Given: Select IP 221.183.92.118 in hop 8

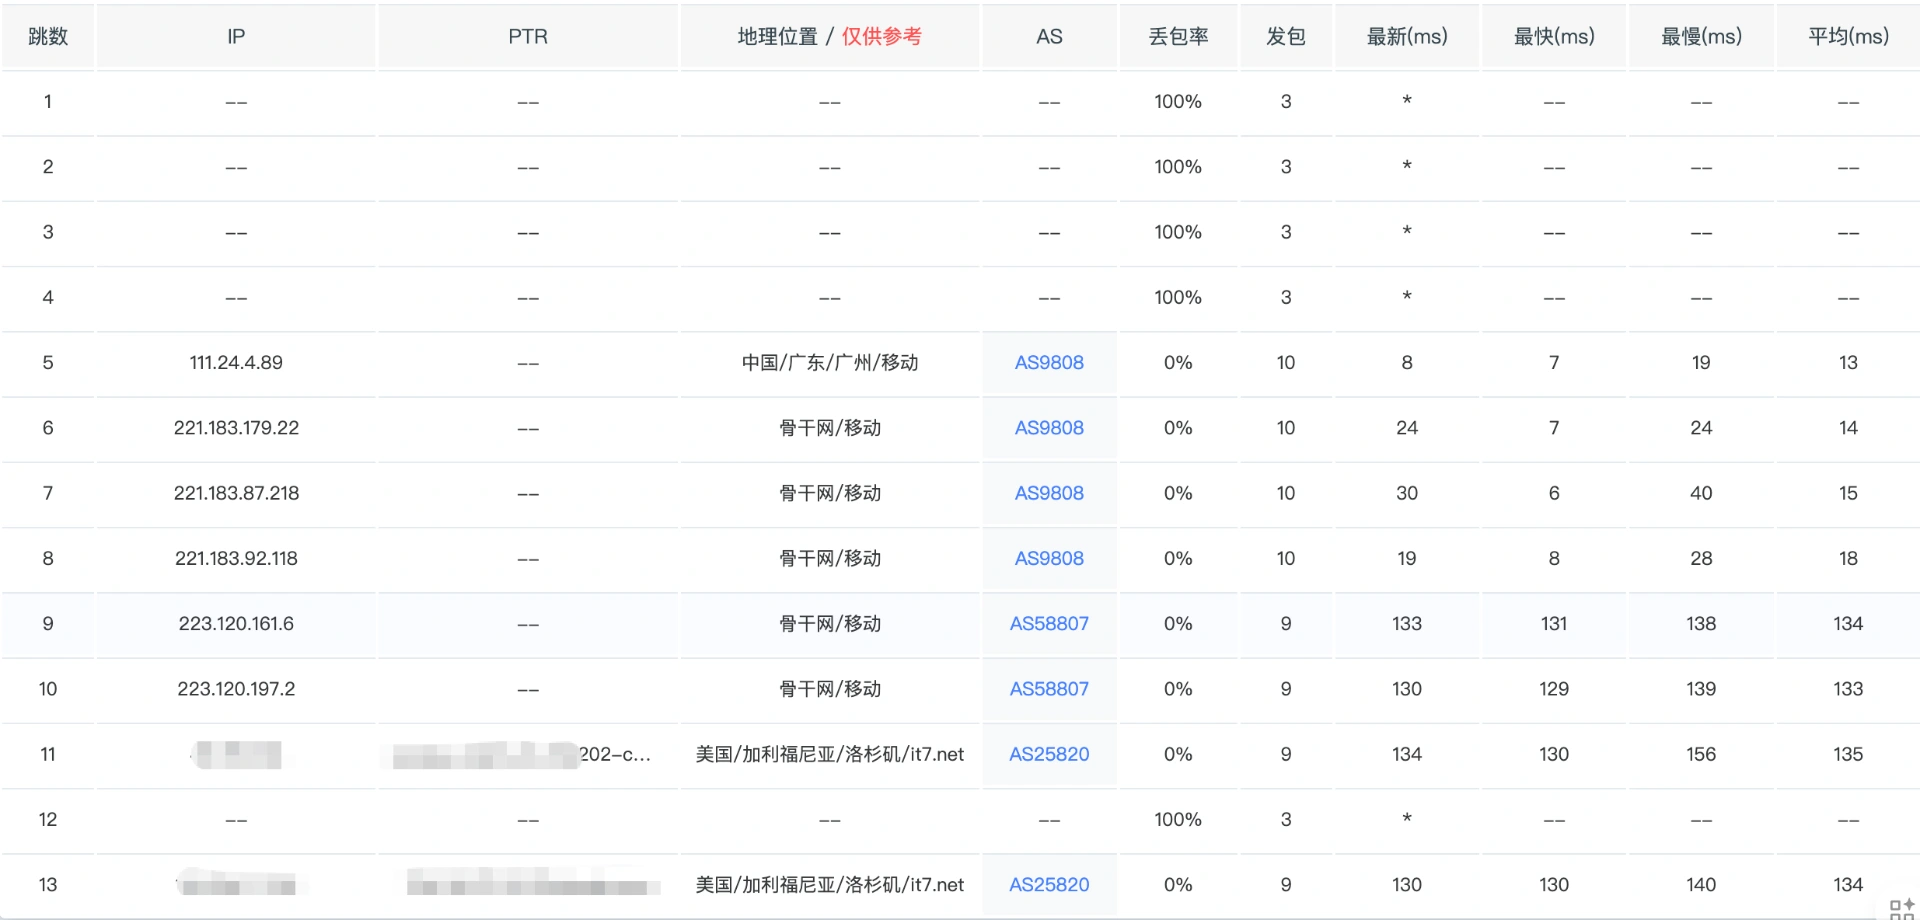Looking at the screenshot, I should coord(236,559).
